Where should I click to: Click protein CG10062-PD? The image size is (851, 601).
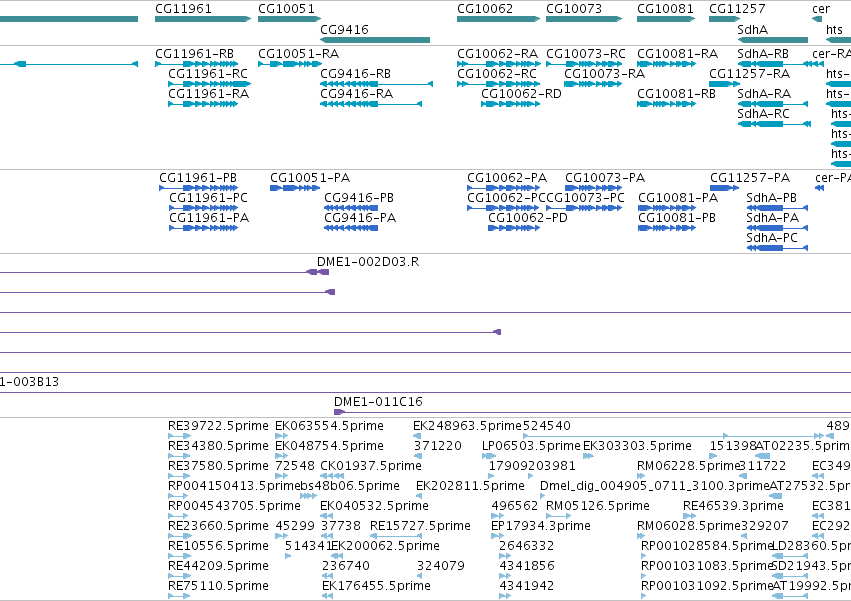pos(513,228)
